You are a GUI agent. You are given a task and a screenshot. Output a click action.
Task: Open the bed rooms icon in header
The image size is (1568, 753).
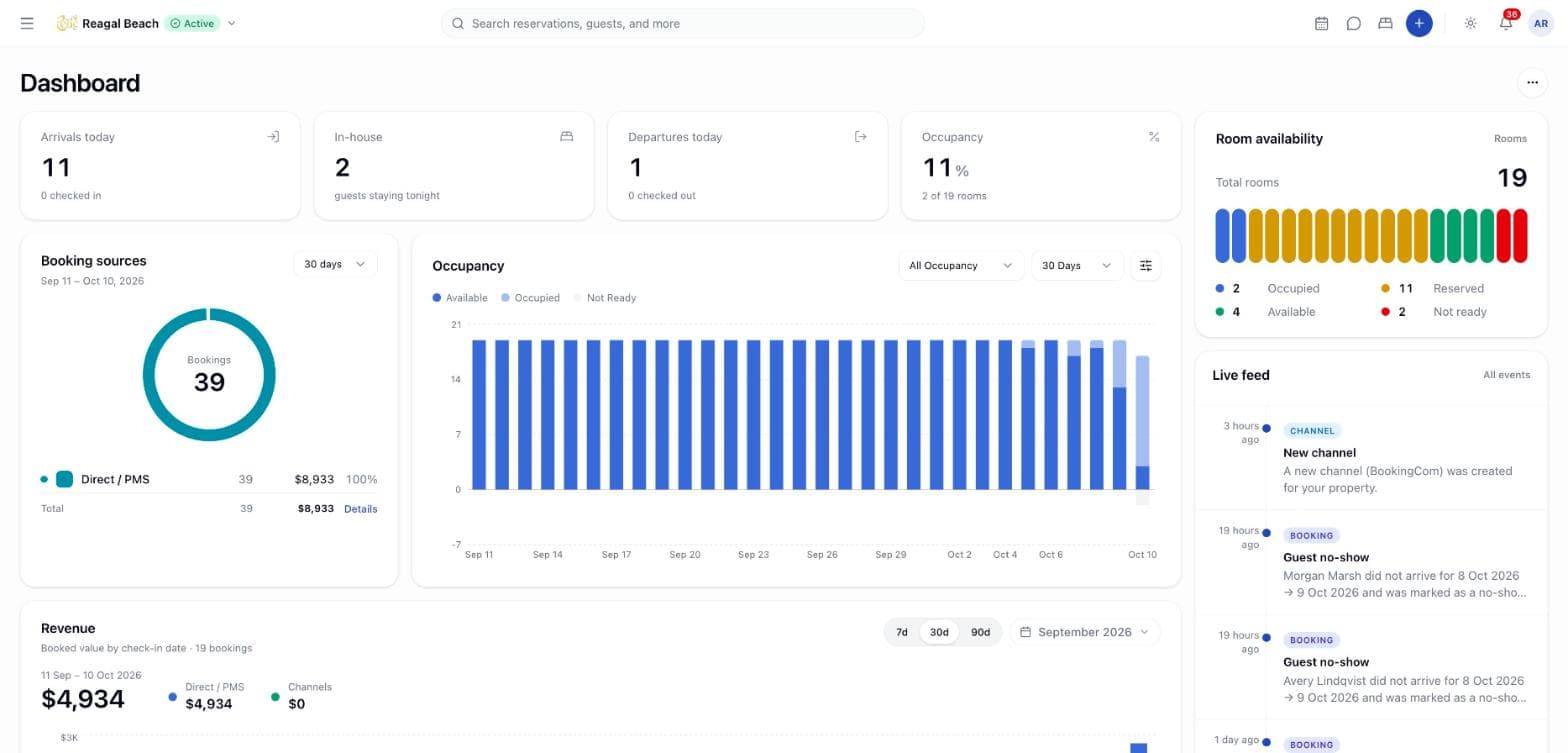coord(1385,23)
